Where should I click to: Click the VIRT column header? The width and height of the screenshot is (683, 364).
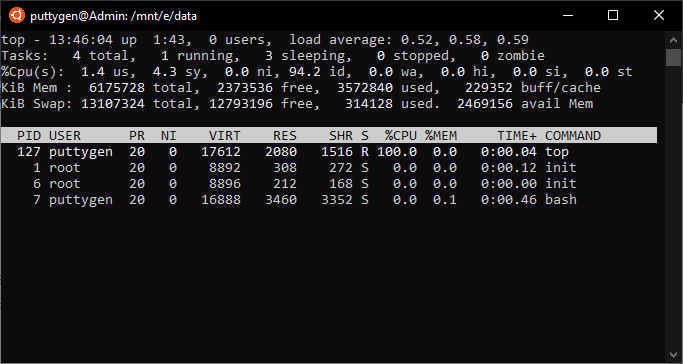[x=224, y=136]
